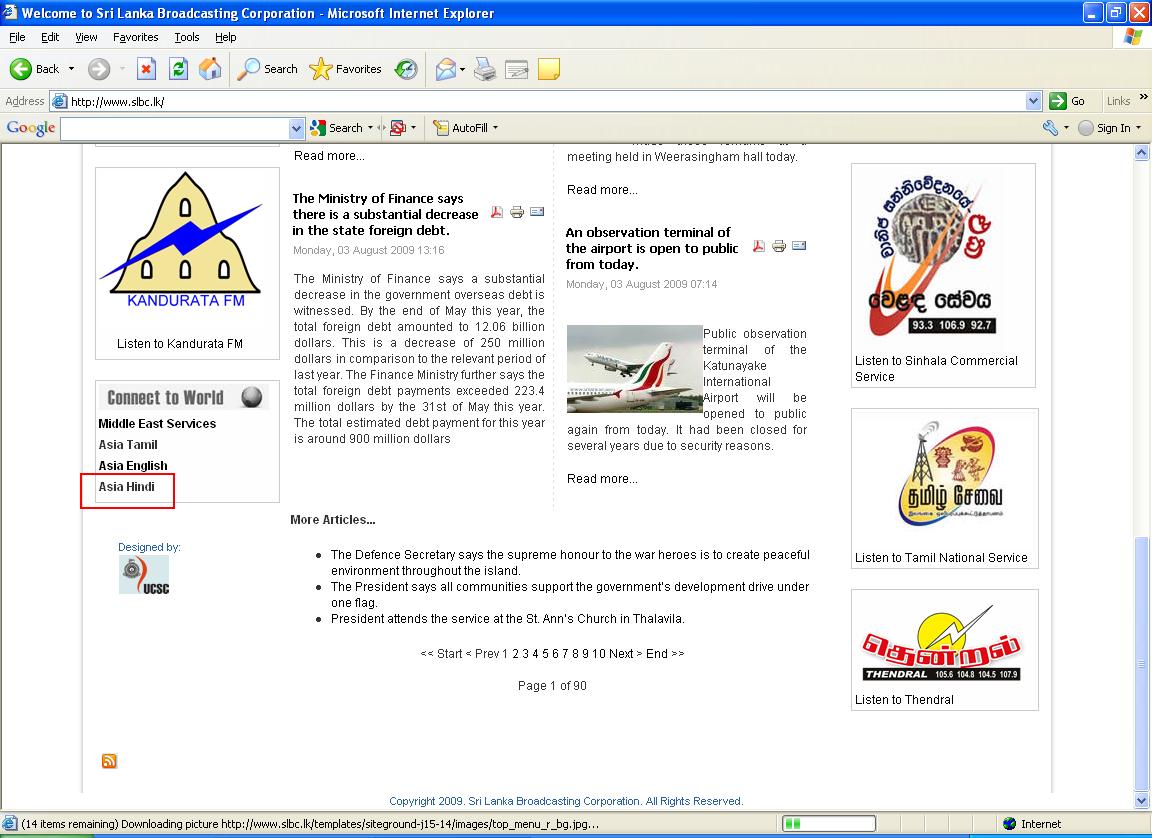Click the page scrollbar down arrow

point(1141,801)
